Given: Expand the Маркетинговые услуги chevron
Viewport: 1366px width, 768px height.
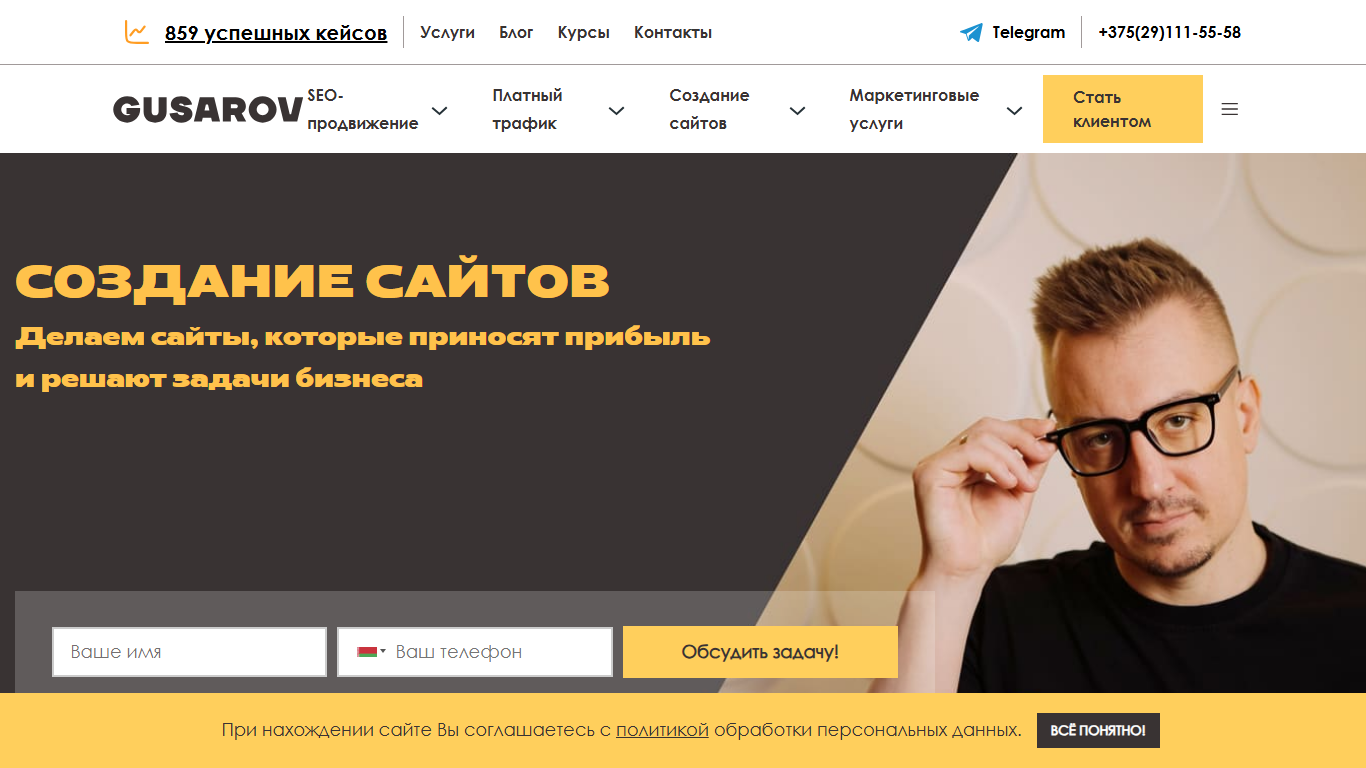Looking at the screenshot, I should coord(1014,110).
